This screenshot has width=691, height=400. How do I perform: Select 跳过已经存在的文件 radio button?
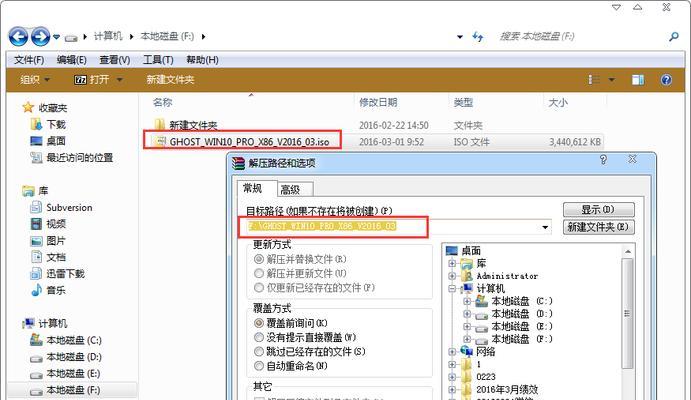(259, 352)
